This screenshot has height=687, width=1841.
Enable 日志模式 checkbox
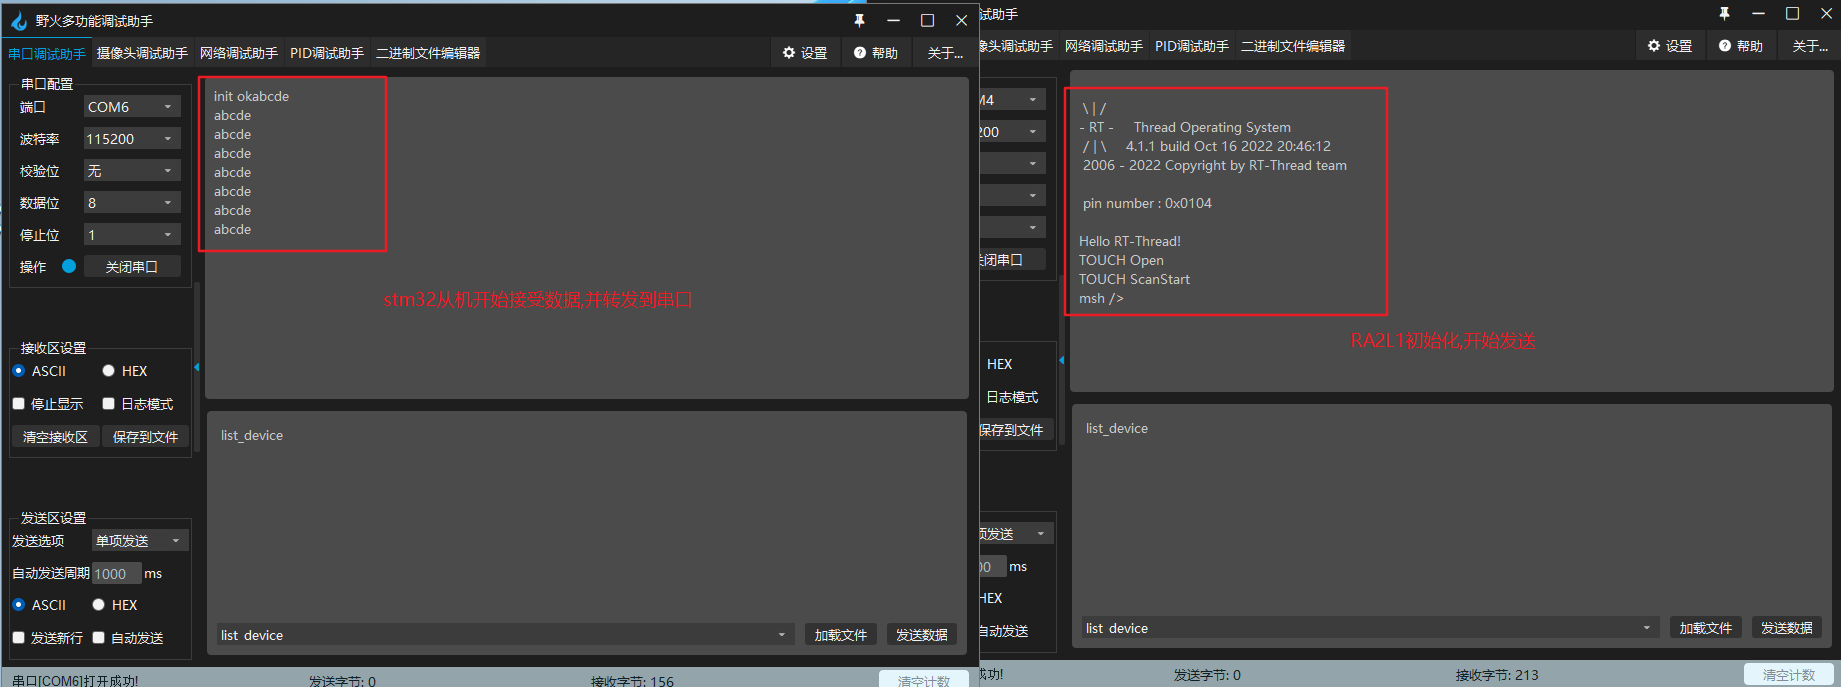108,404
